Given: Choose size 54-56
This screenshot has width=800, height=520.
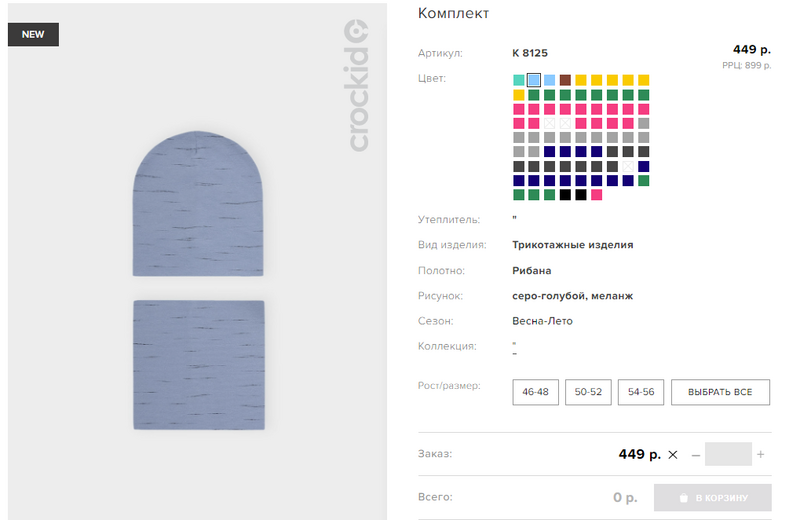Looking at the screenshot, I should (641, 392).
